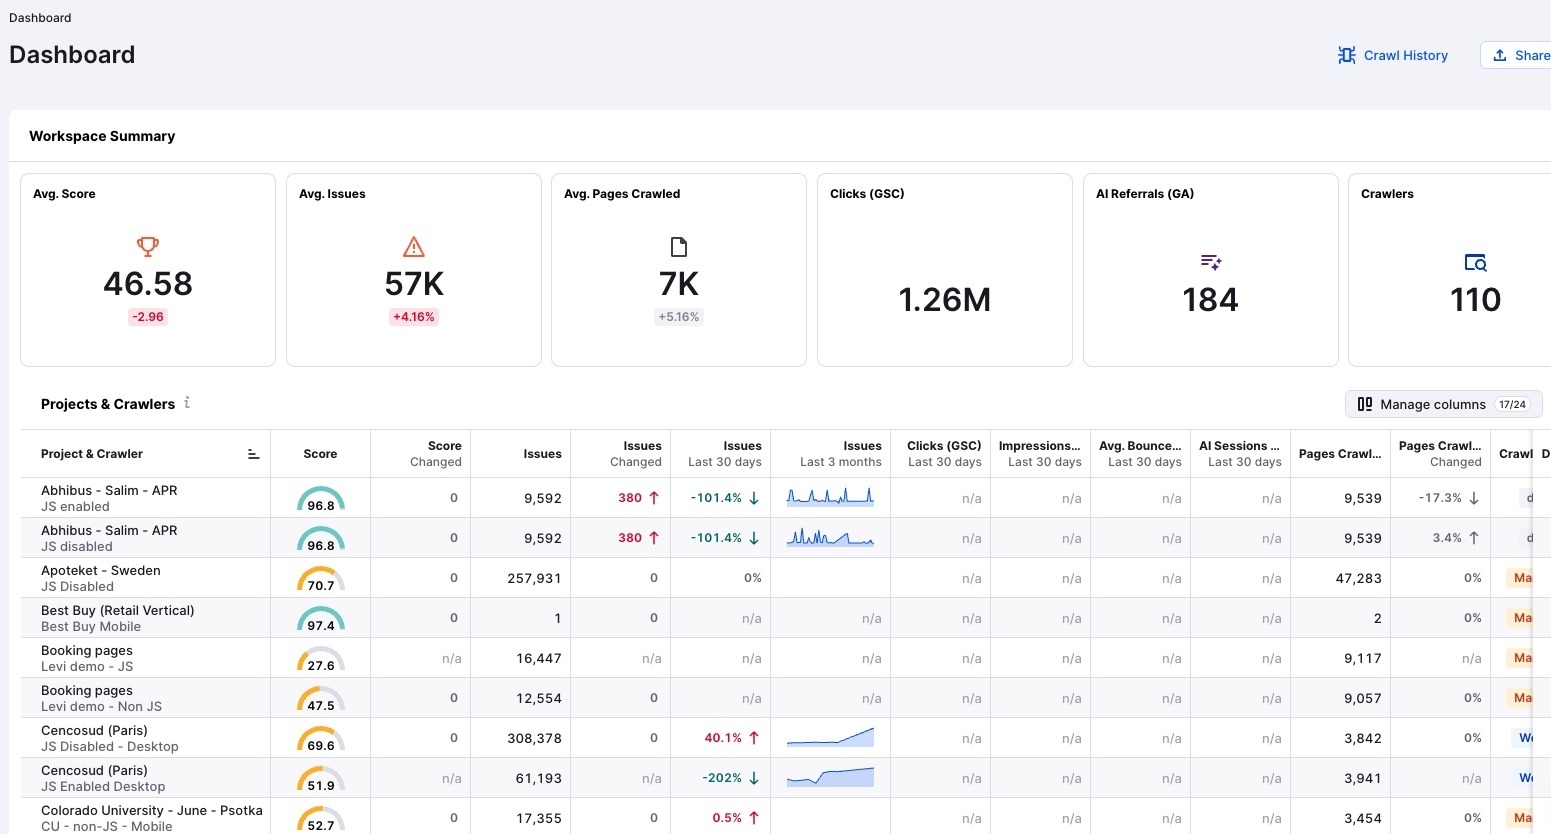Viewport: 1551px width, 834px height.
Task: Click the 1.26M clicks value
Action: click(x=945, y=299)
